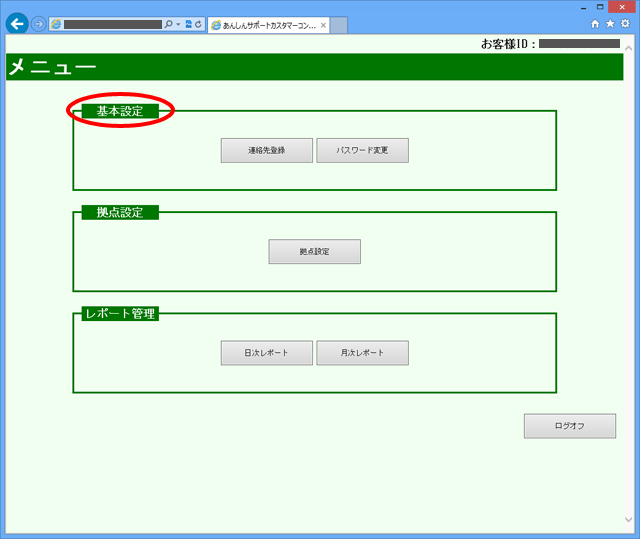Refresh the page using the reload icon

point(198,24)
